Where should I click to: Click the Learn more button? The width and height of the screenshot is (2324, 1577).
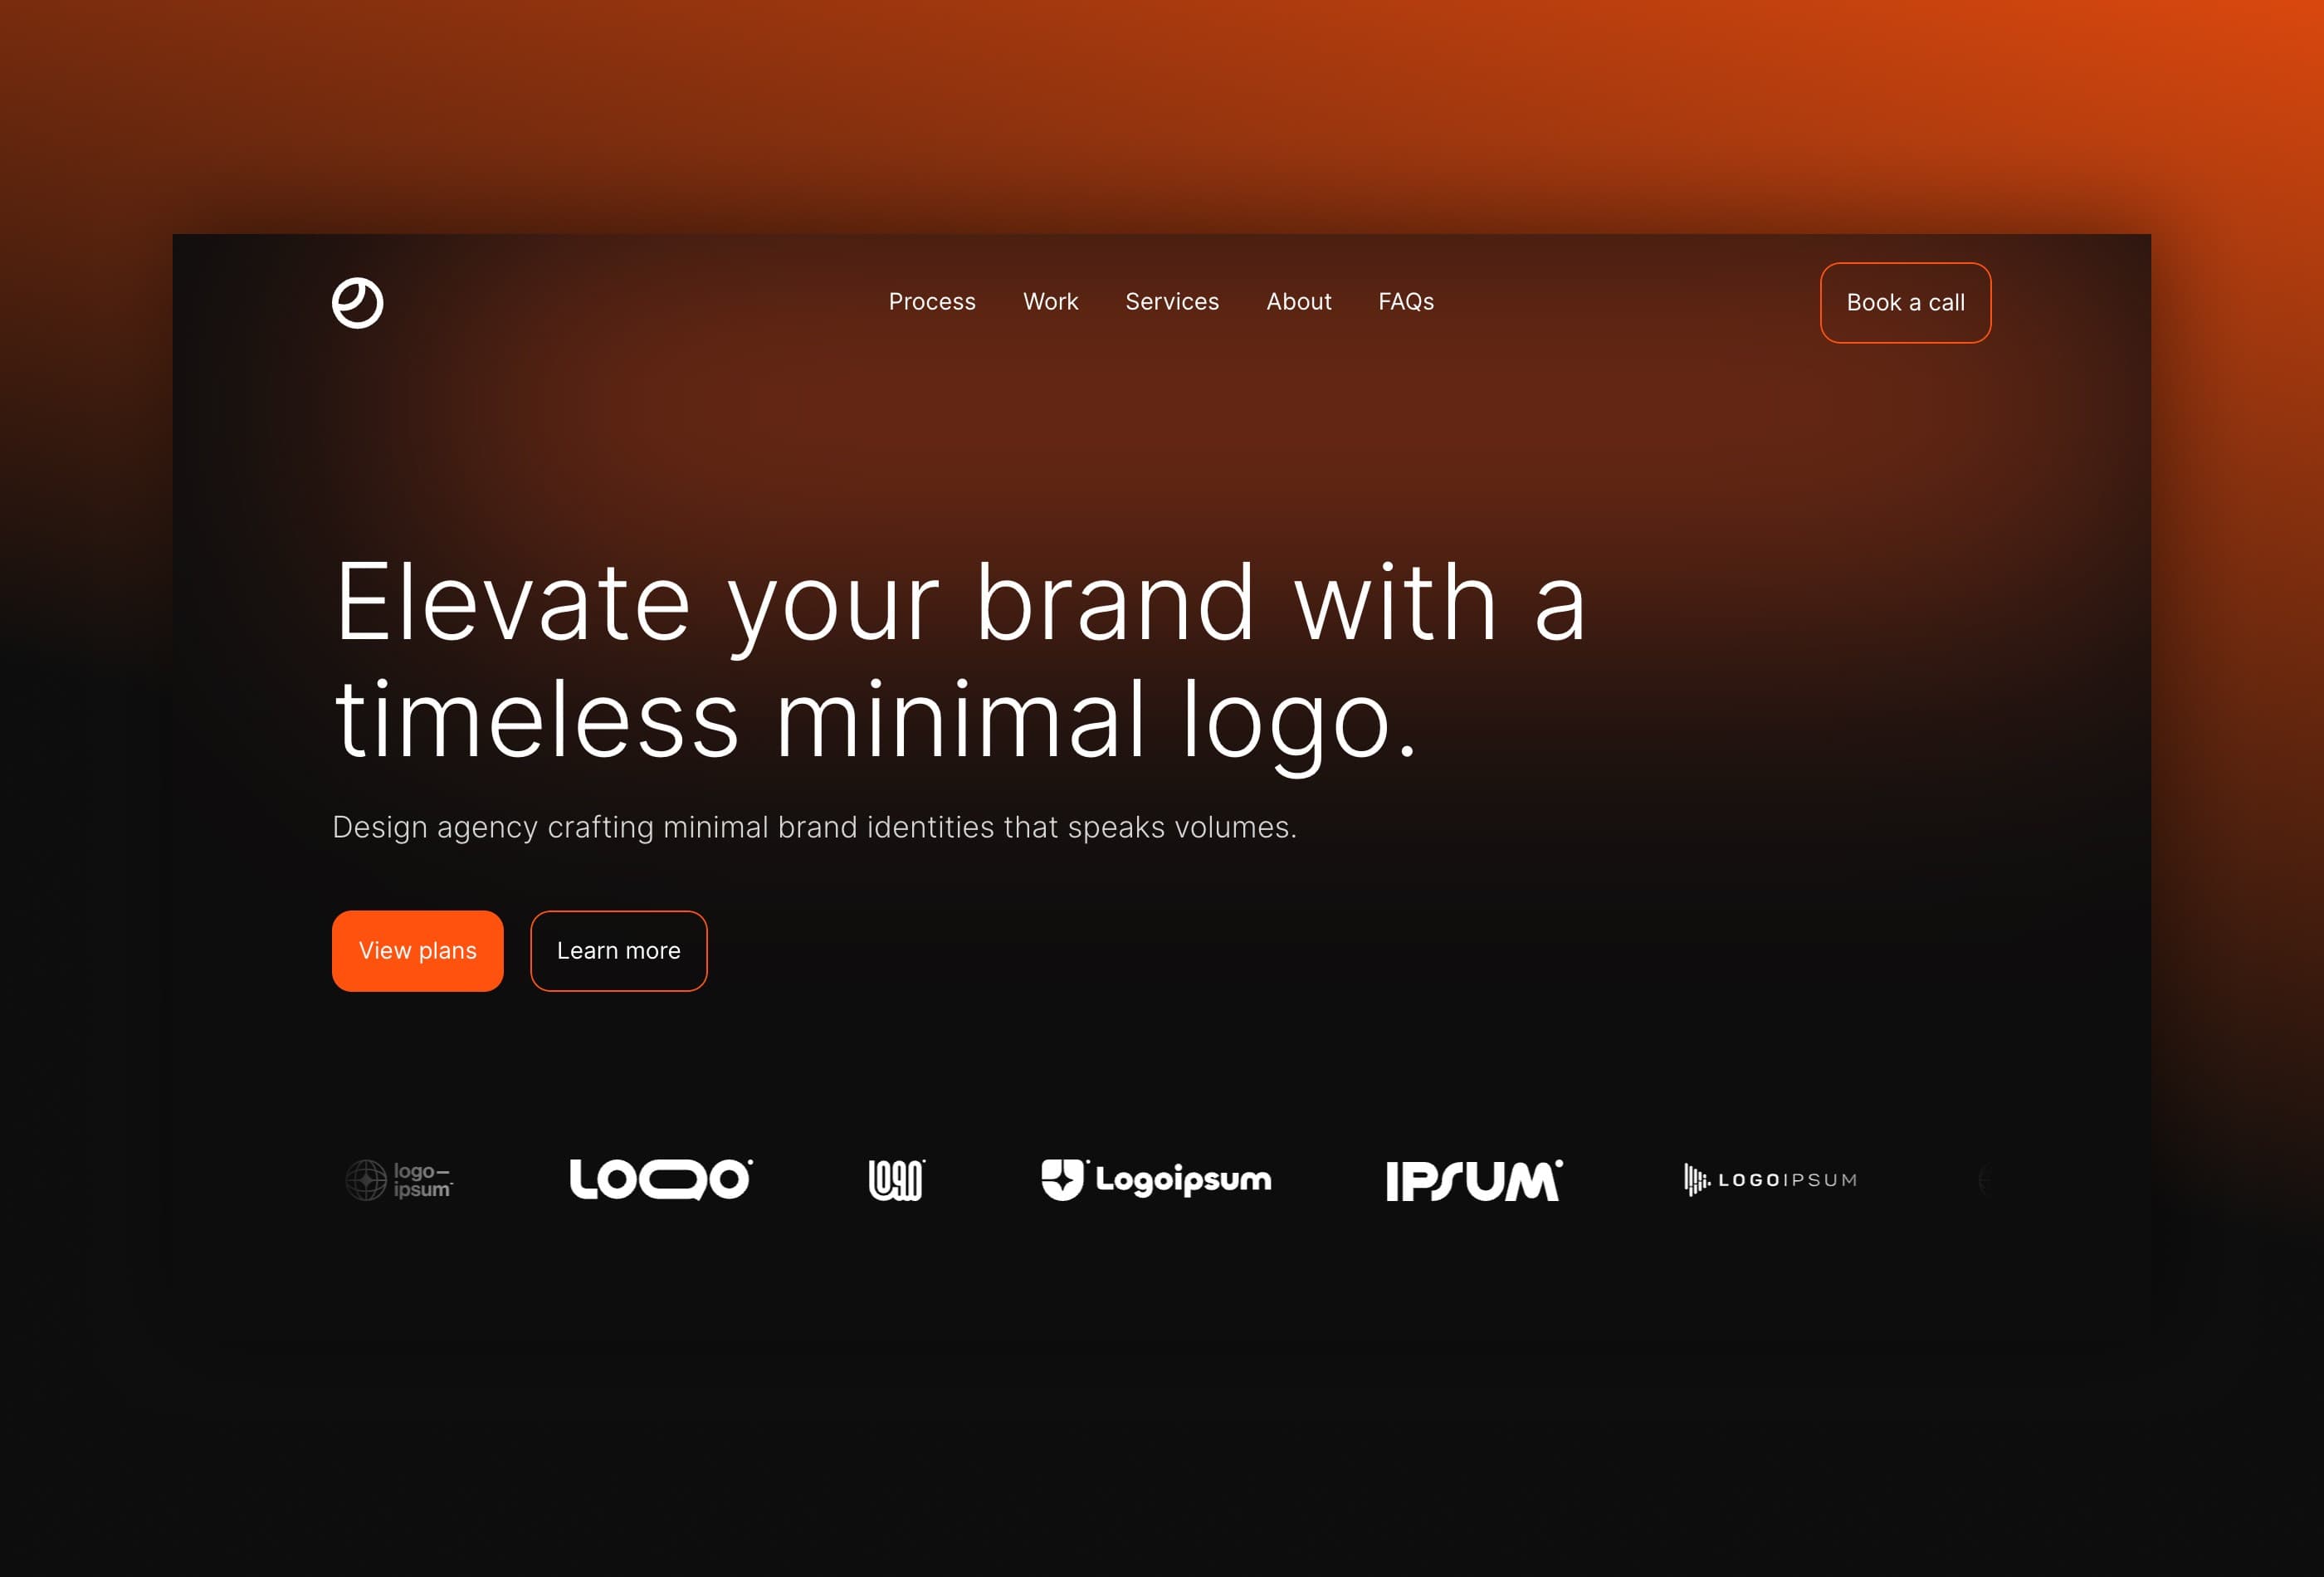(x=618, y=950)
